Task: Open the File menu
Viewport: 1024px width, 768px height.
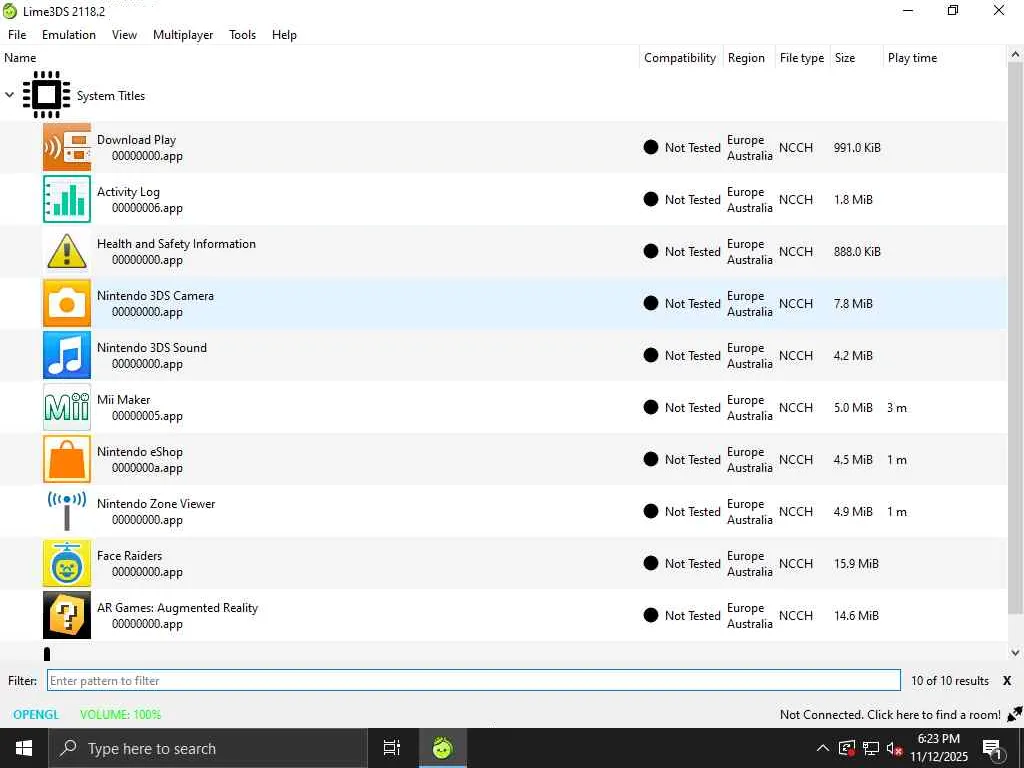Action: click(x=17, y=35)
